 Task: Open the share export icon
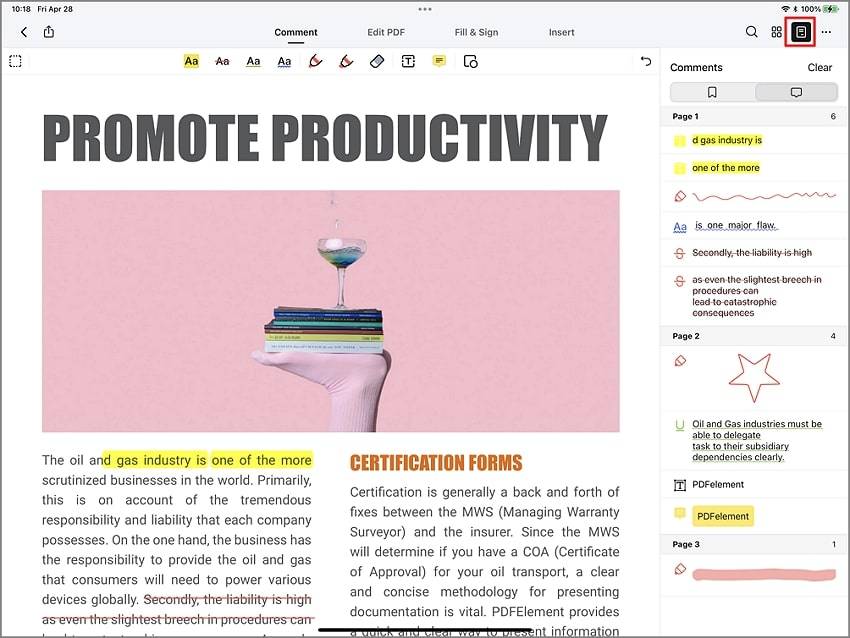click(x=49, y=32)
